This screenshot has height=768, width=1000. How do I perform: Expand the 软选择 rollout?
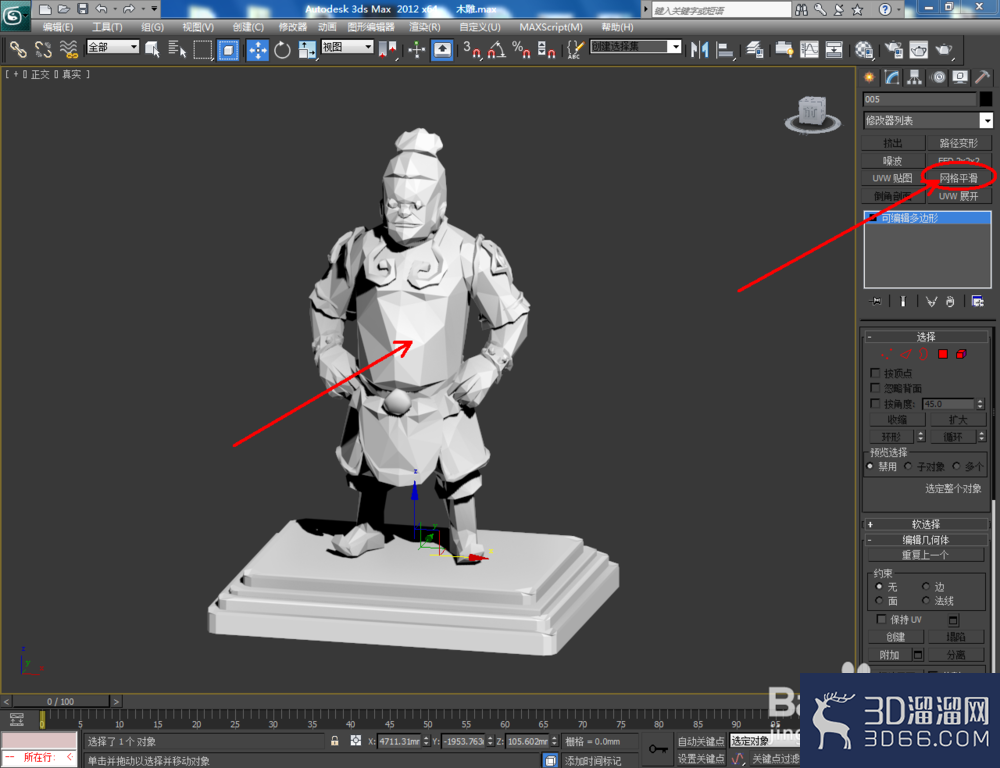click(925, 524)
